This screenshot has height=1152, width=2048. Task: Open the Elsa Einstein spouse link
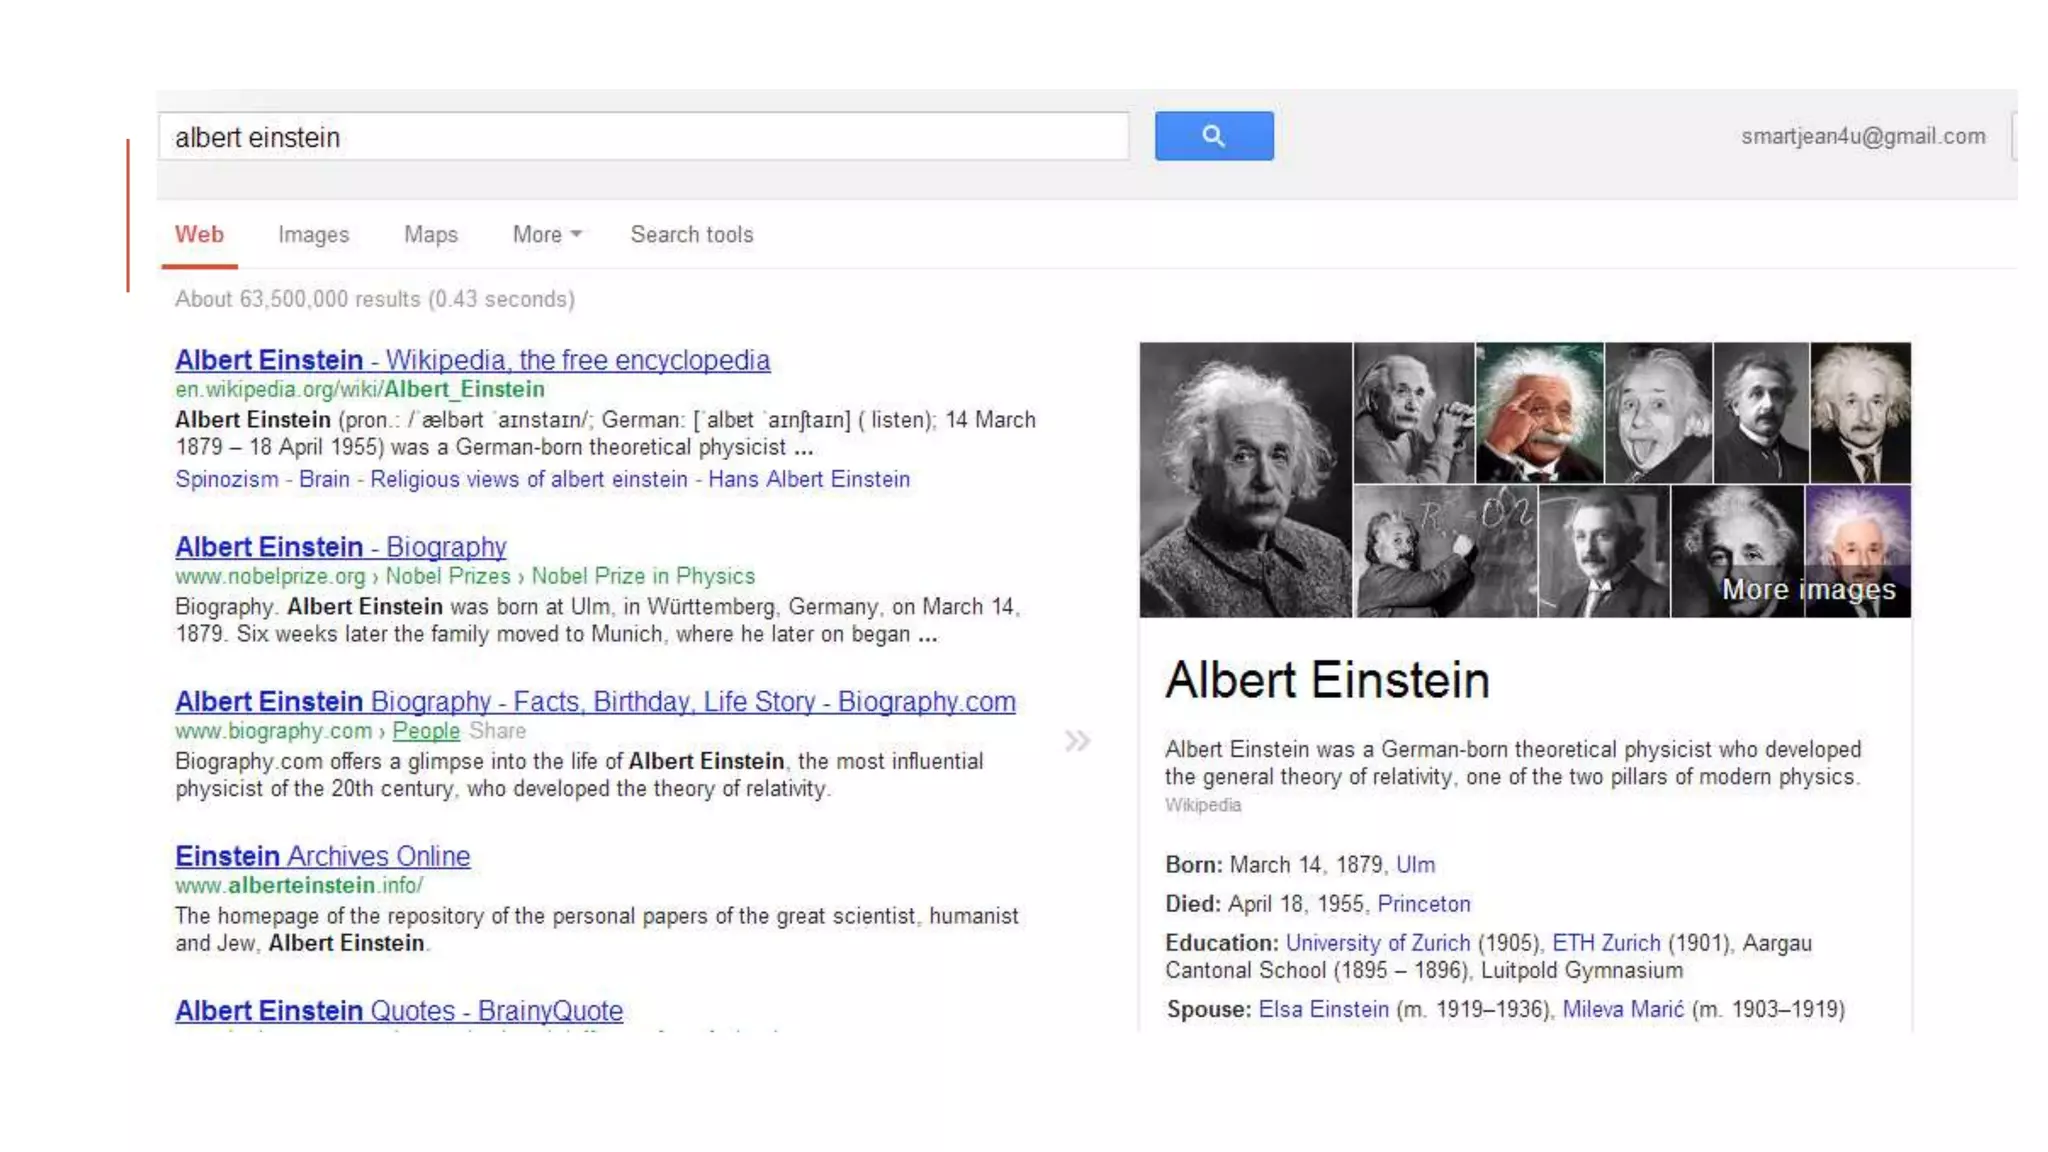click(x=1323, y=1010)
